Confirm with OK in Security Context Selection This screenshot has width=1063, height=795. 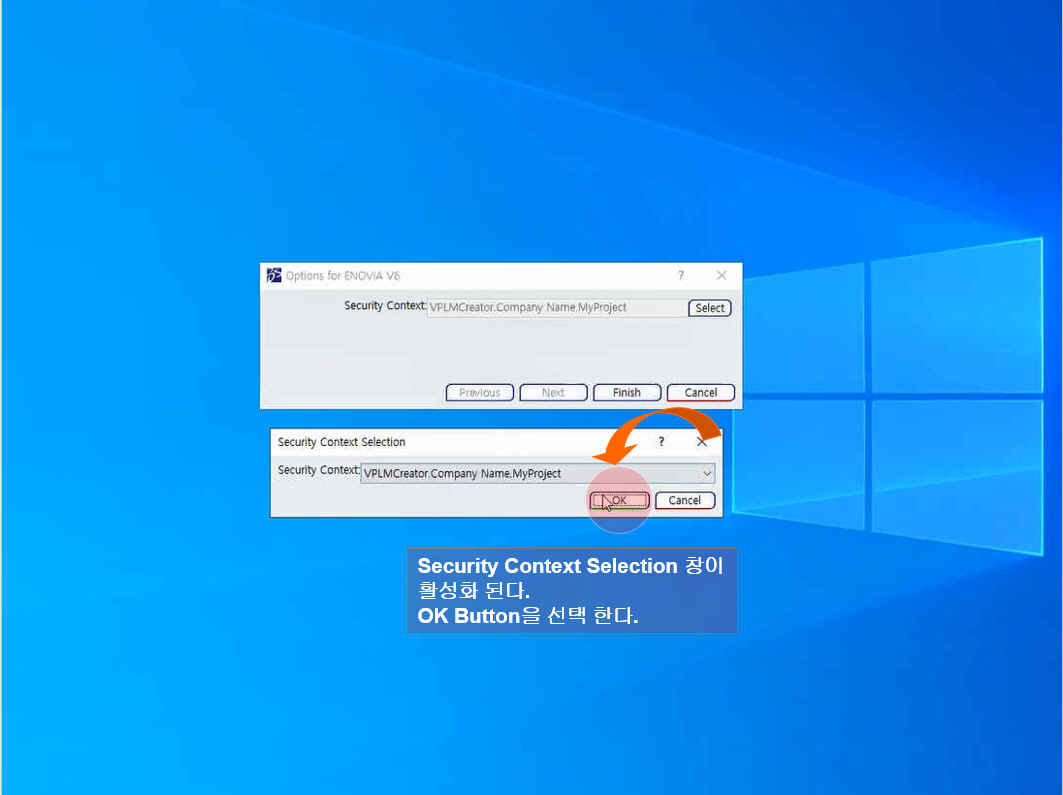[x=620, y=501]
